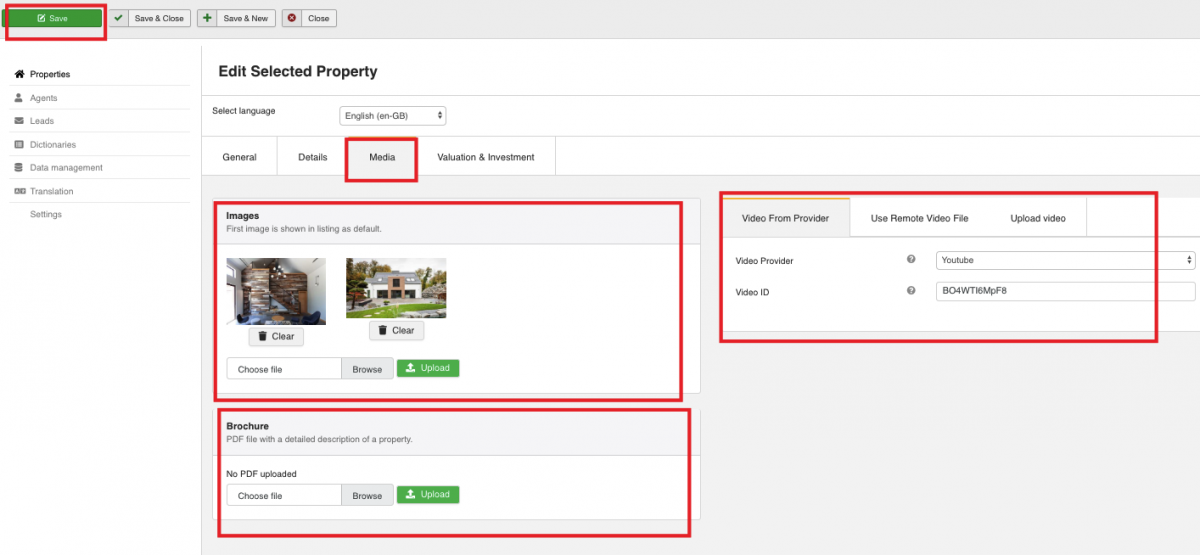Image resolution: width=1200 pixels, height=555 pixels.
Task: Browse for a brochure PDF file
Action: pos(367,495)
